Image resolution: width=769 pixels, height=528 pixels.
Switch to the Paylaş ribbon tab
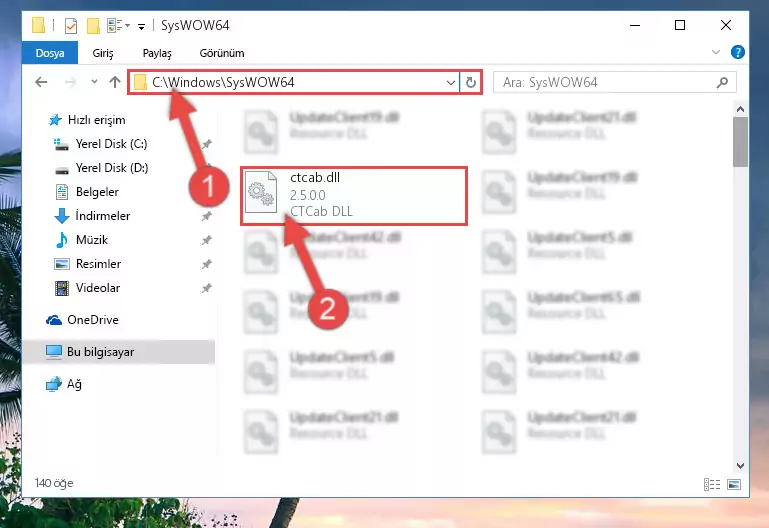pos(157,53)
